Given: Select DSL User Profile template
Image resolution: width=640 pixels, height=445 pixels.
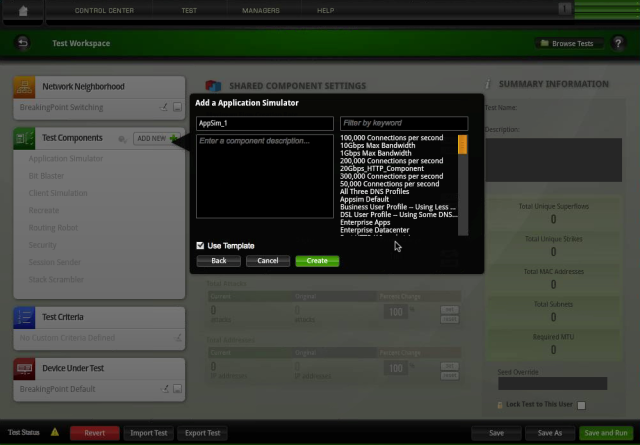Looking at the screenshot, I should coord(398,215).
